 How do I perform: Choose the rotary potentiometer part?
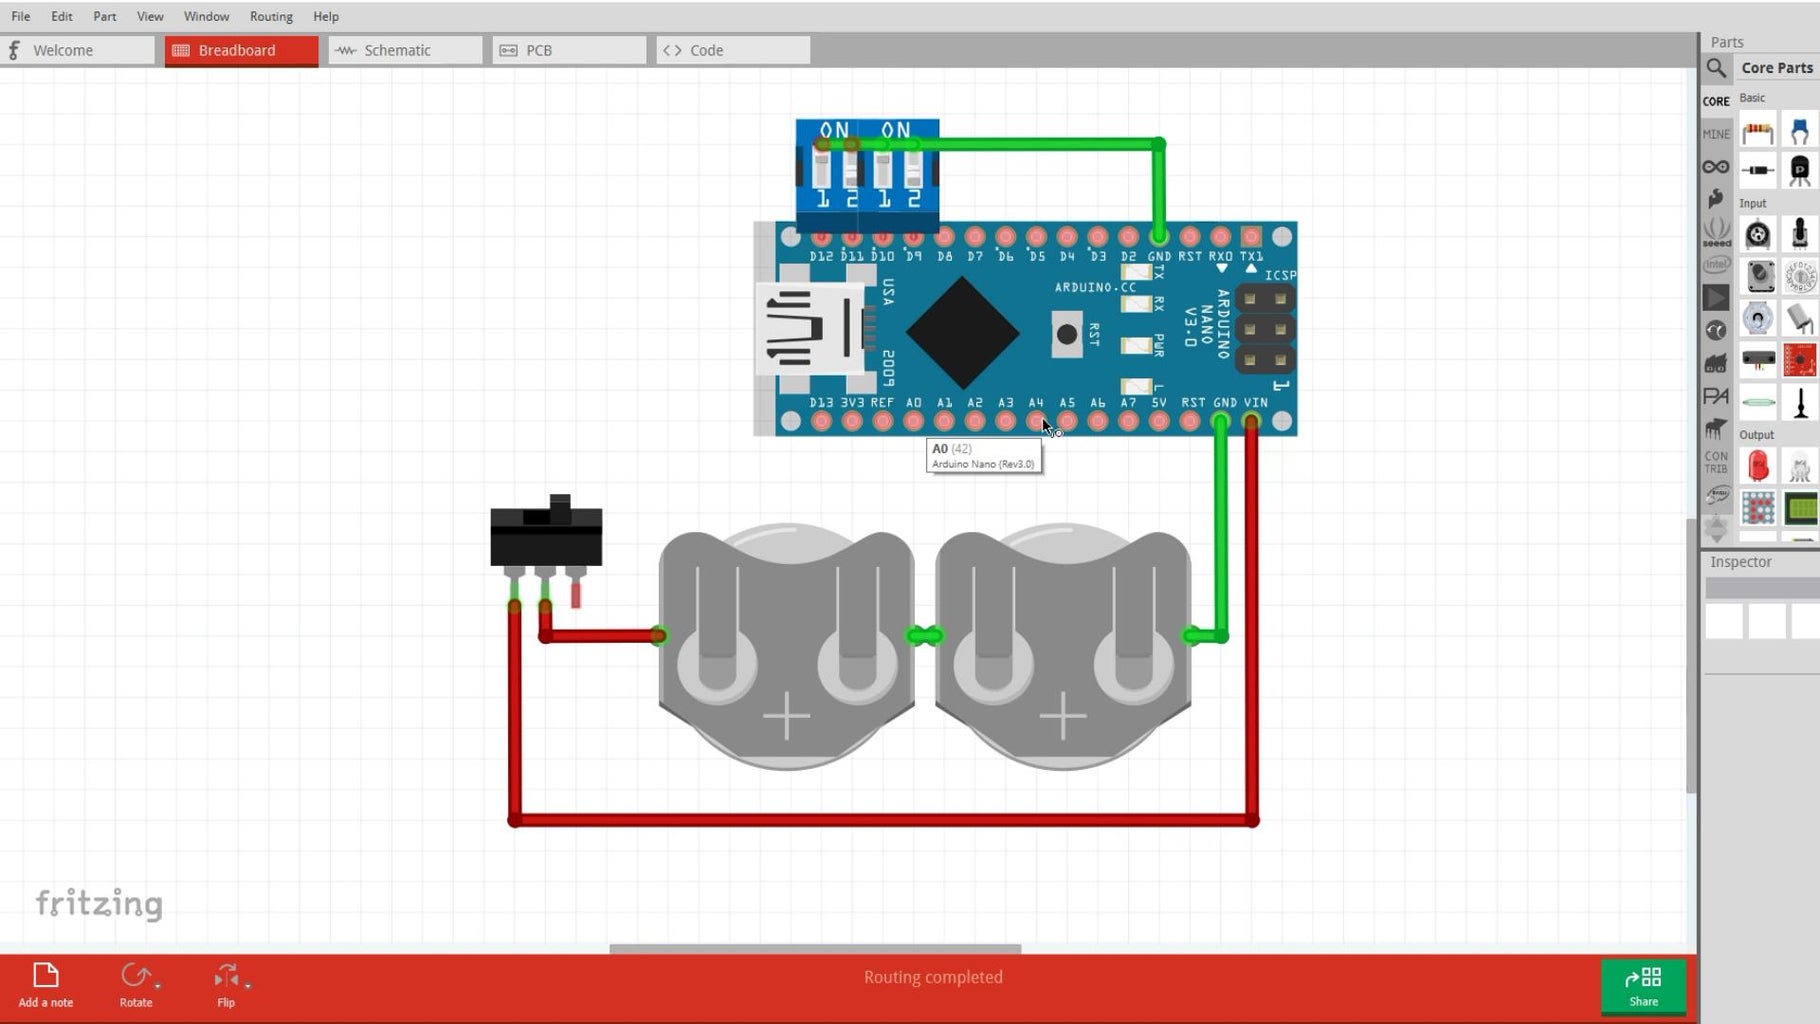(x=1758, y=234)
